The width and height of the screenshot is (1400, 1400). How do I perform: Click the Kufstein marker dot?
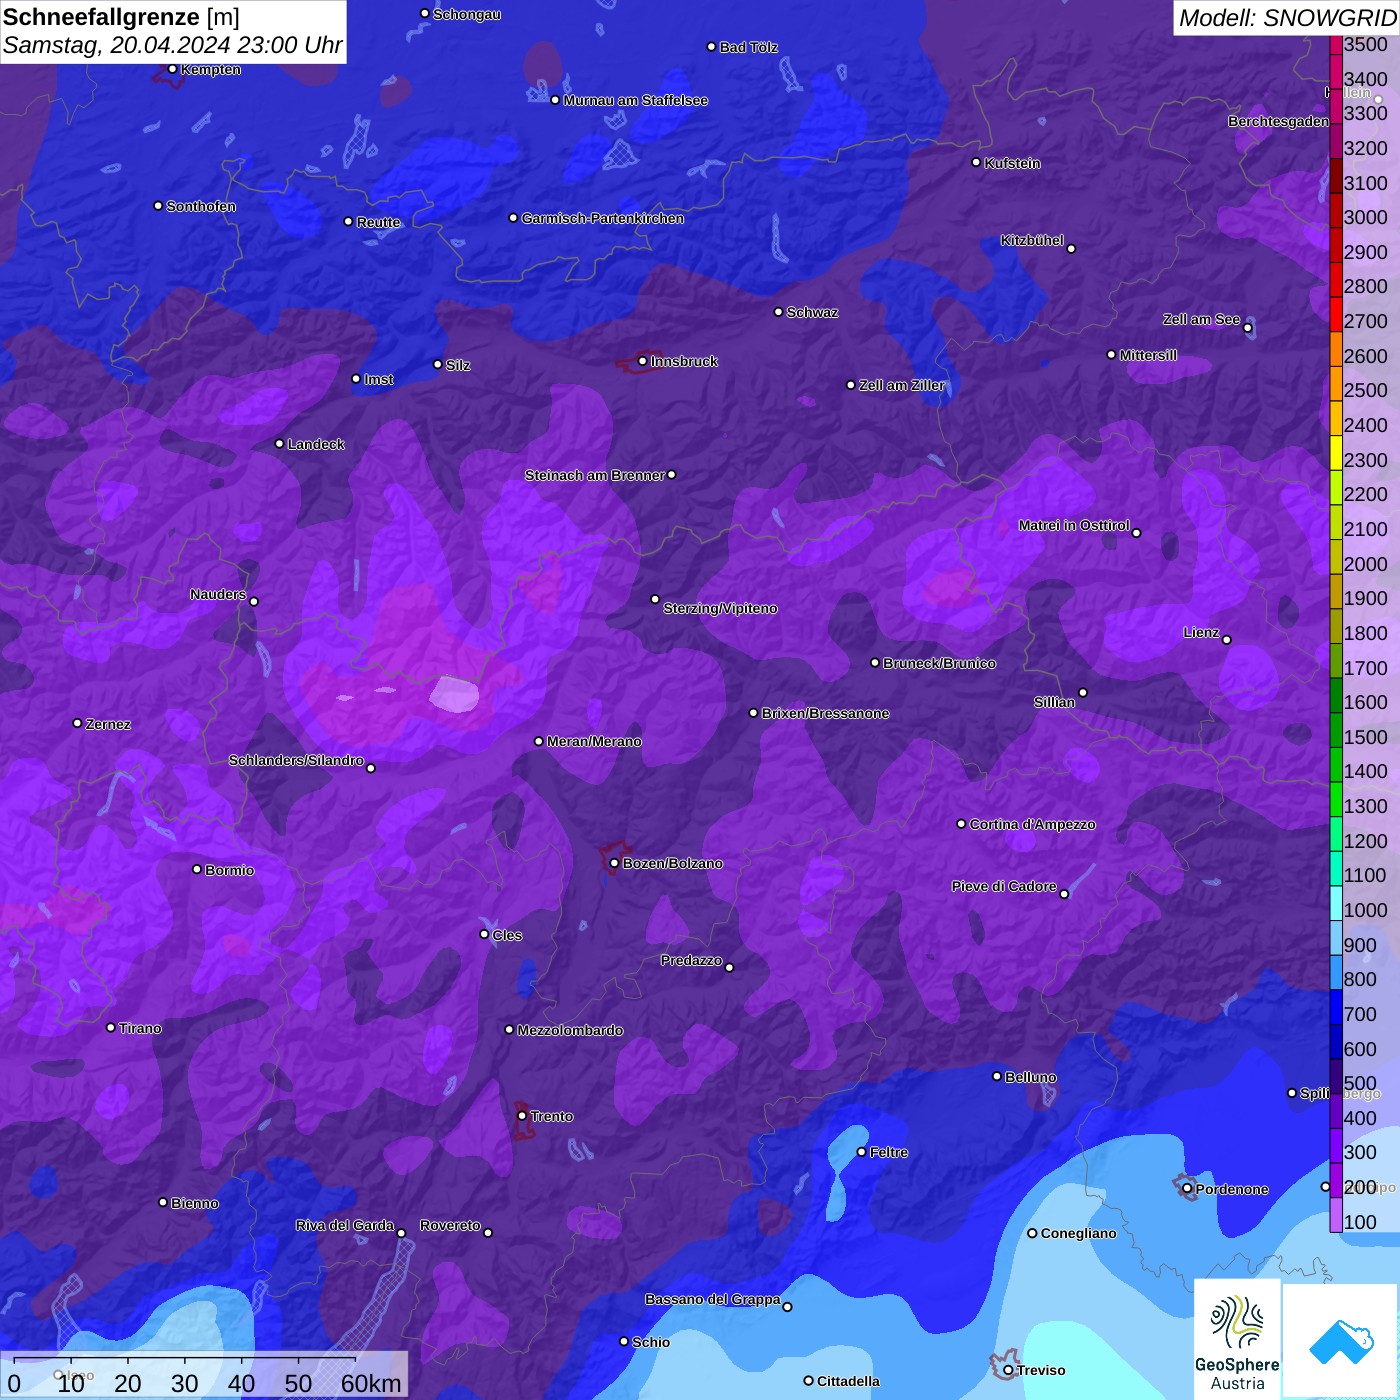point(977,162)
